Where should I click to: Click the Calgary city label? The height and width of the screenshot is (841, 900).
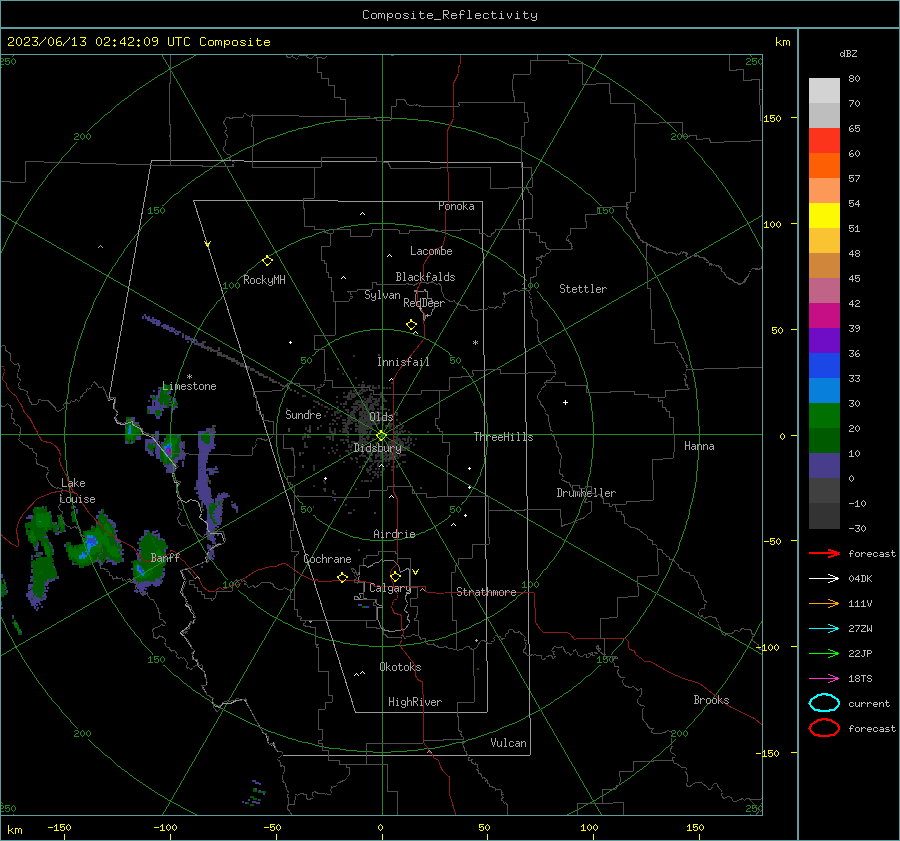(390, 588)
